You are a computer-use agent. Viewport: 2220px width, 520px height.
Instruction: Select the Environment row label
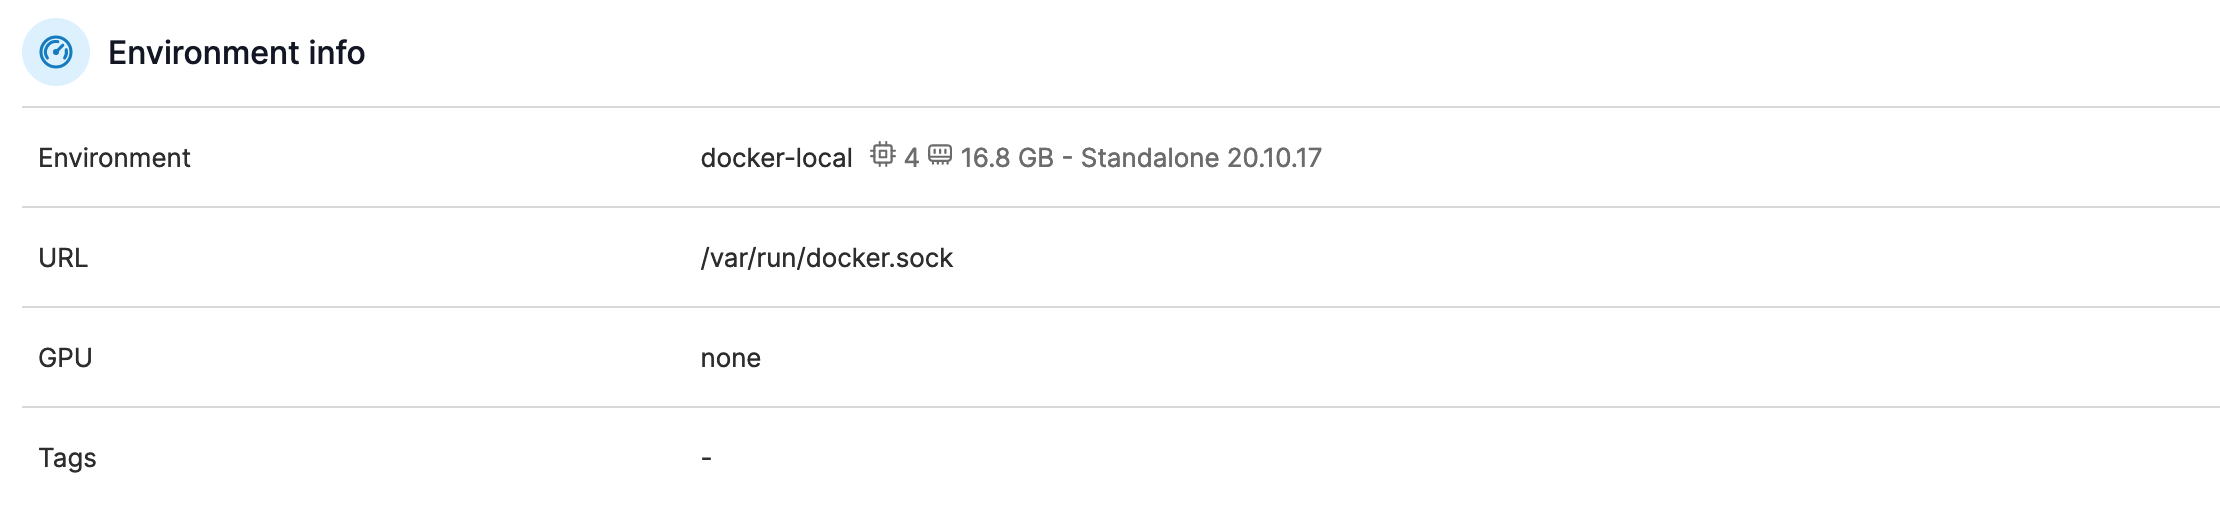[x=114, y=158]
